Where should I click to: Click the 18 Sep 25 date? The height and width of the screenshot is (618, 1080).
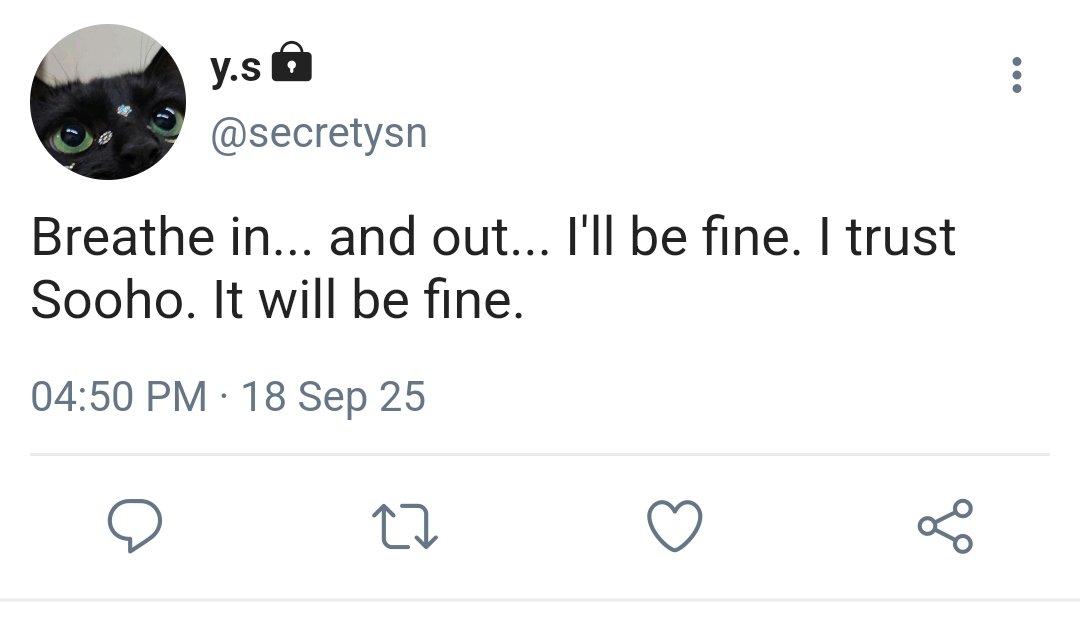point(334,397)
